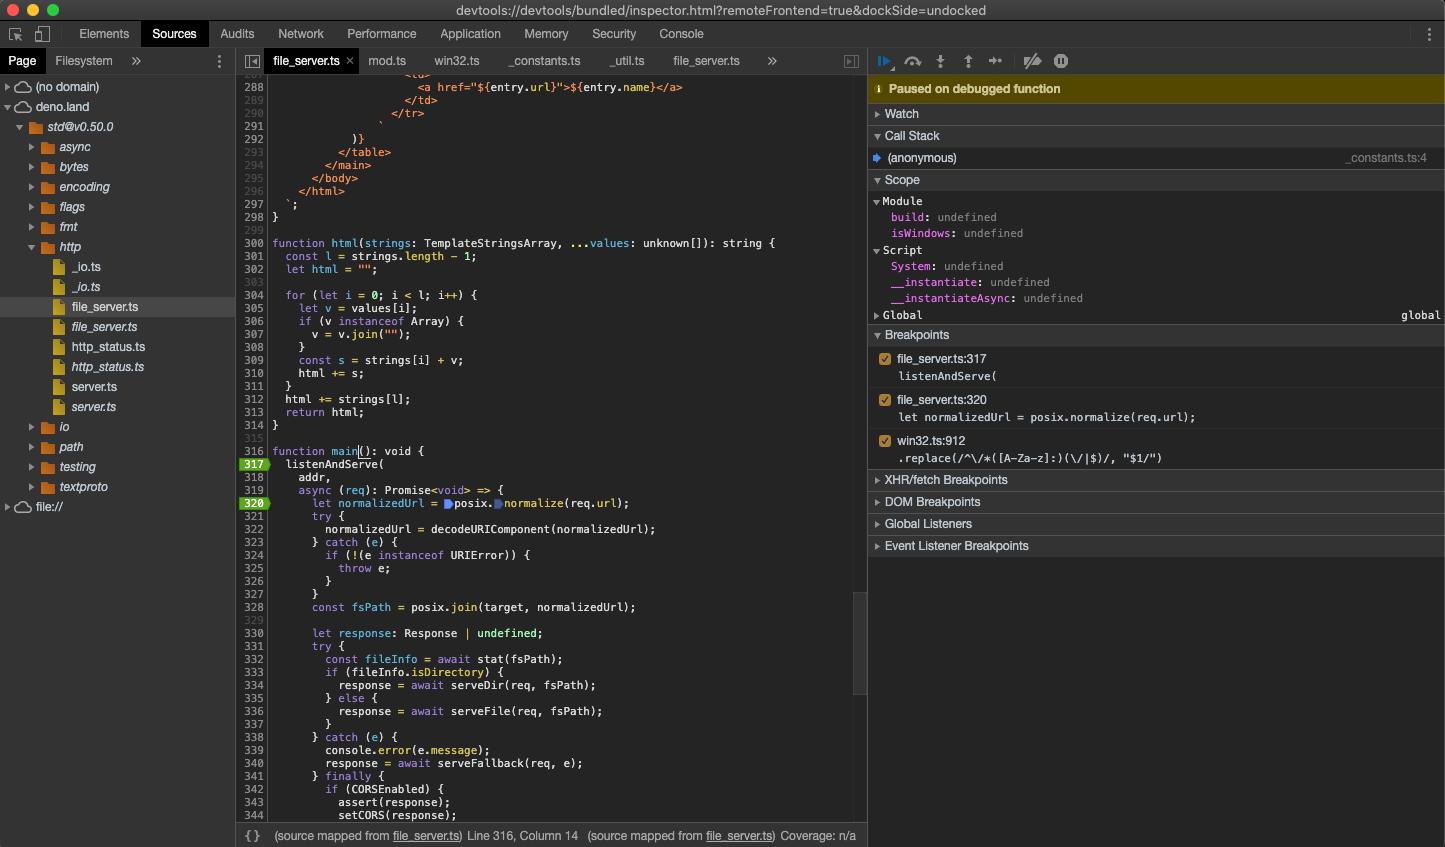
Task: Open the _constants.ts editor tab
Action: click(x=544, y=60)
